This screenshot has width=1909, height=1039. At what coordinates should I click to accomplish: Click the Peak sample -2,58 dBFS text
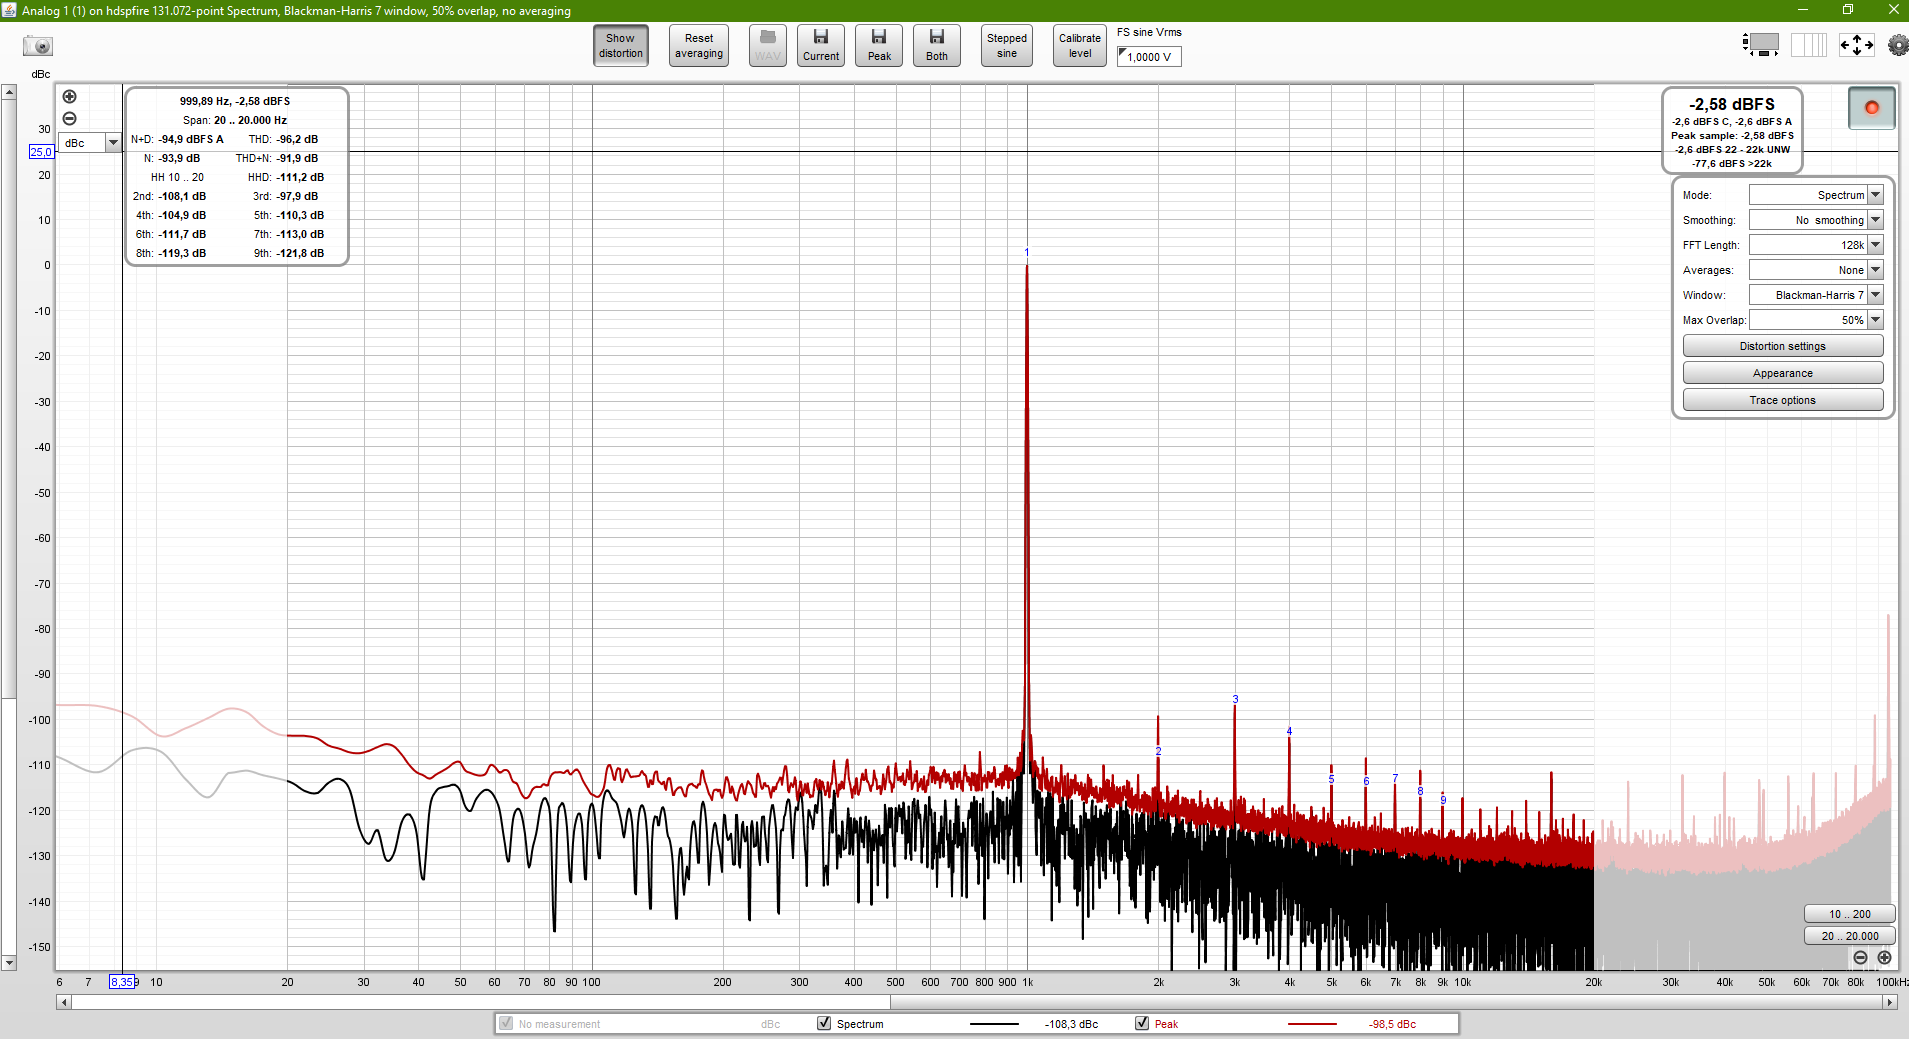click(x=1732, y=136)
